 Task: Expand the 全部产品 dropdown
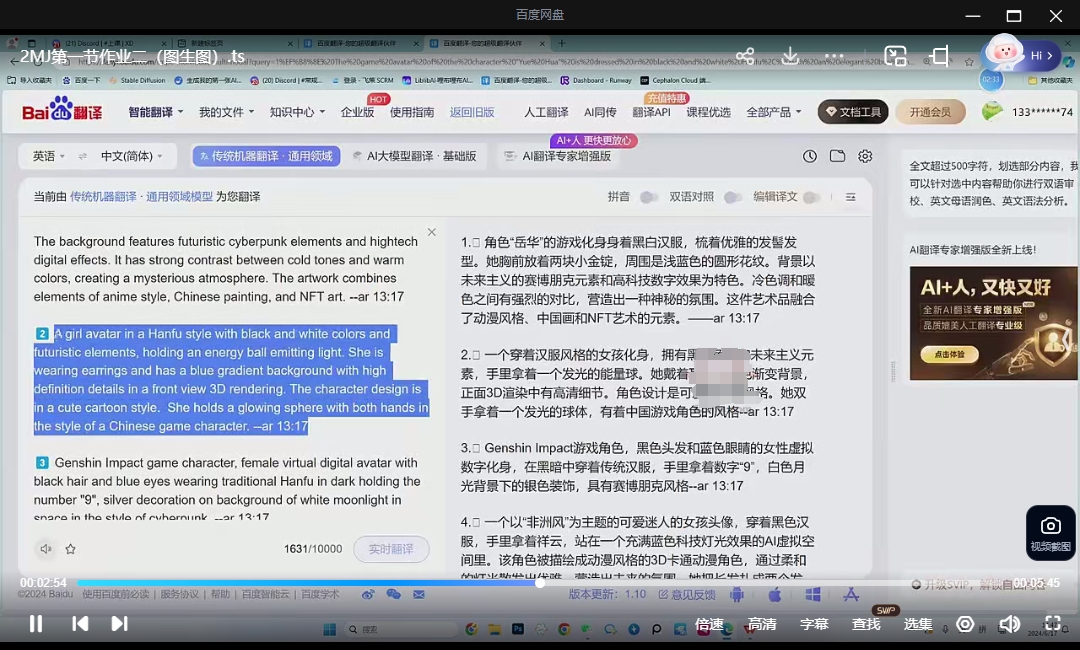(774, 112)
